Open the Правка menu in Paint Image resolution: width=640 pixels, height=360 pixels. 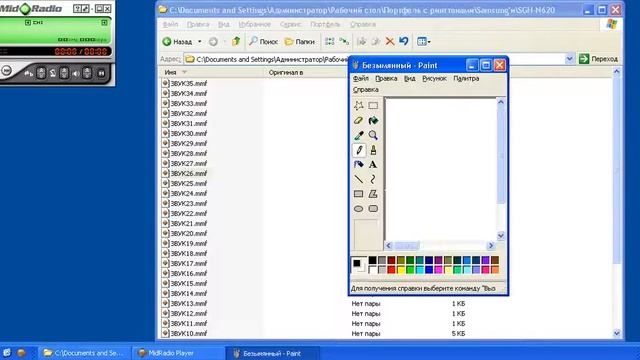[386, 78]
